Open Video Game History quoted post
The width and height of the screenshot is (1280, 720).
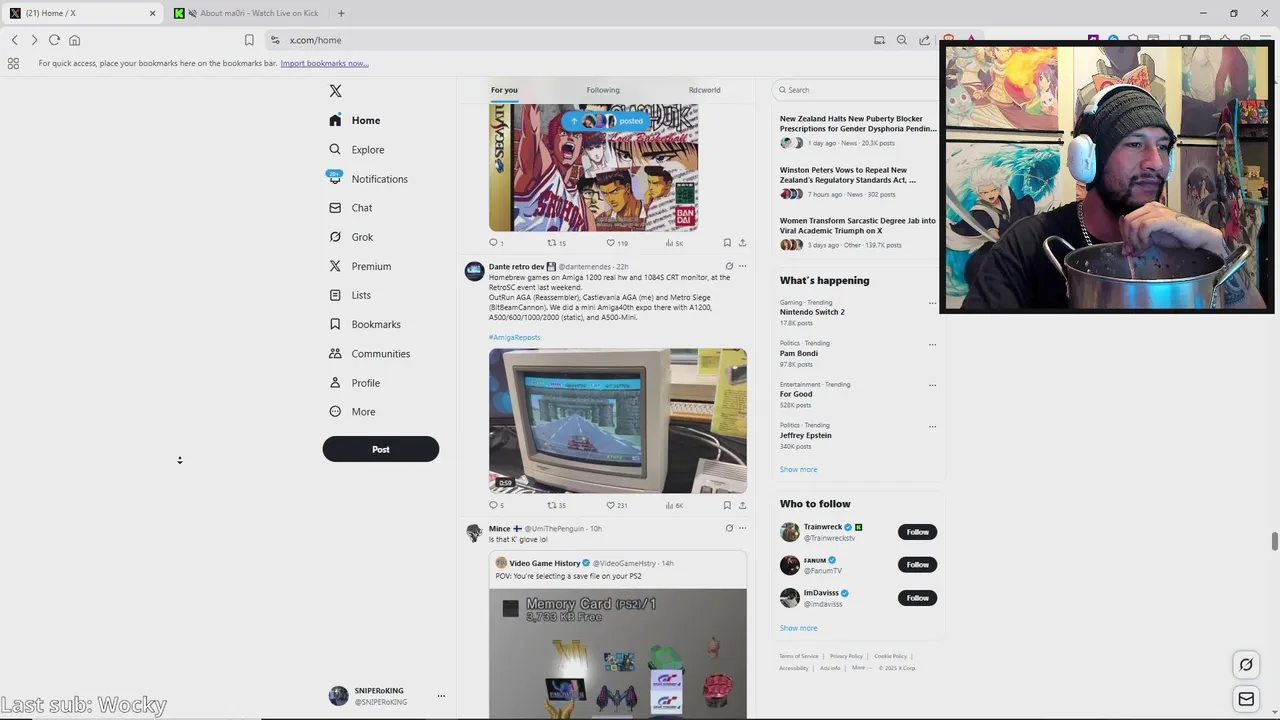point(618,635)
